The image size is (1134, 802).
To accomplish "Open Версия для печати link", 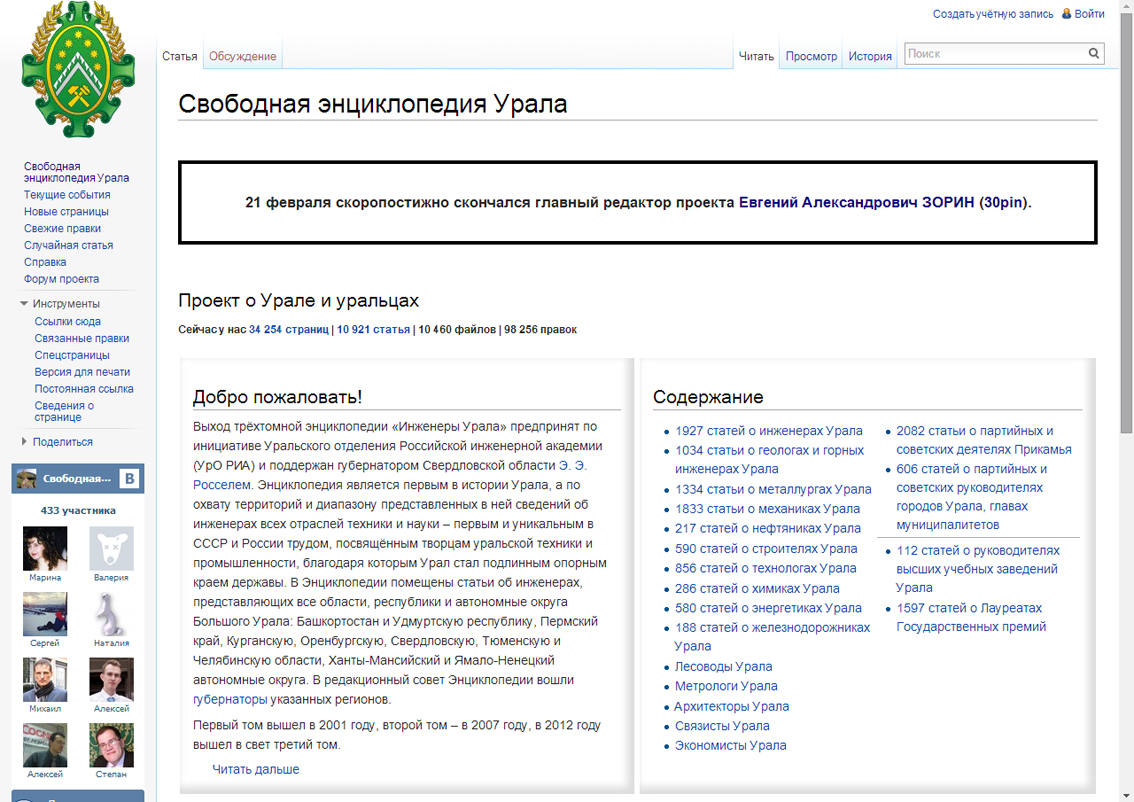I will point(82,372).
